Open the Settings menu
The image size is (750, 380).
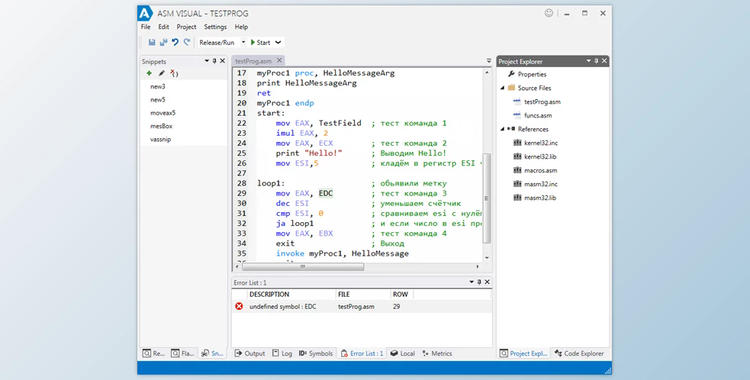pos(215,27)
